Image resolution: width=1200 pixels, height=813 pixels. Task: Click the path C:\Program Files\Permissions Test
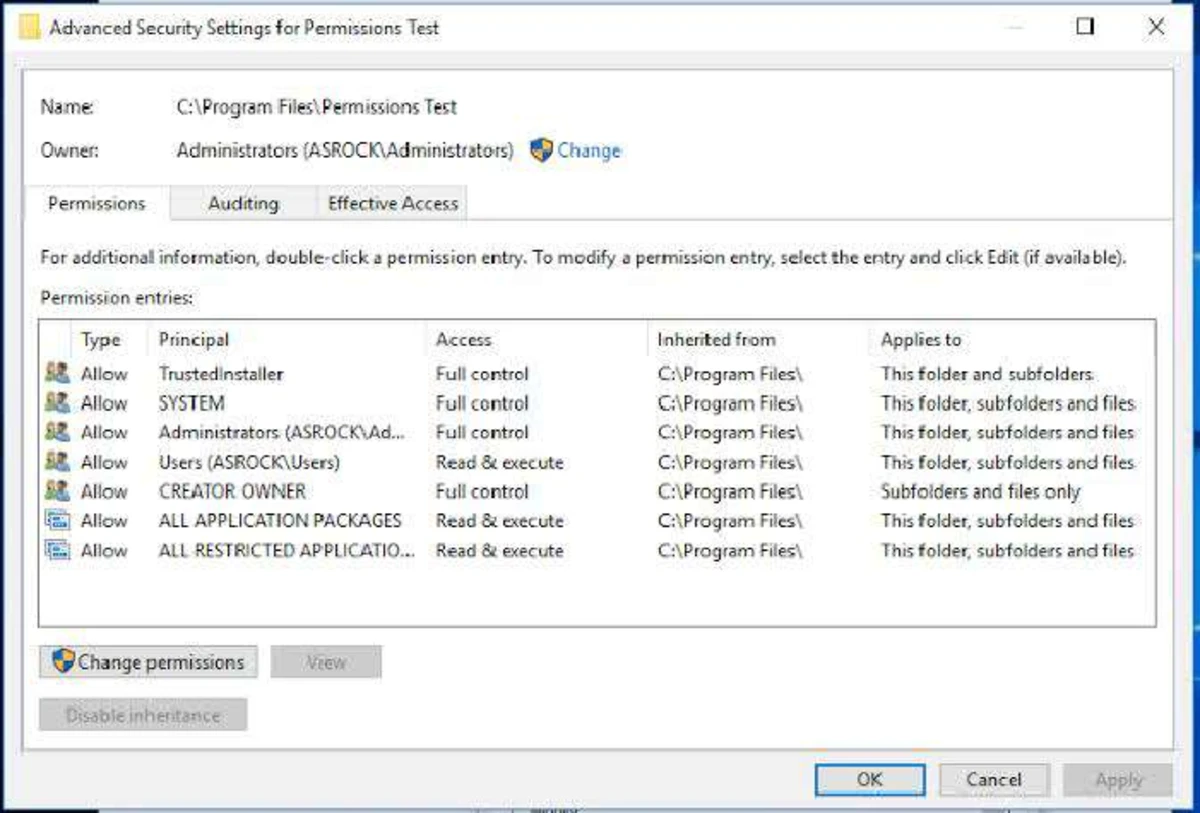(x=317, y=107)
